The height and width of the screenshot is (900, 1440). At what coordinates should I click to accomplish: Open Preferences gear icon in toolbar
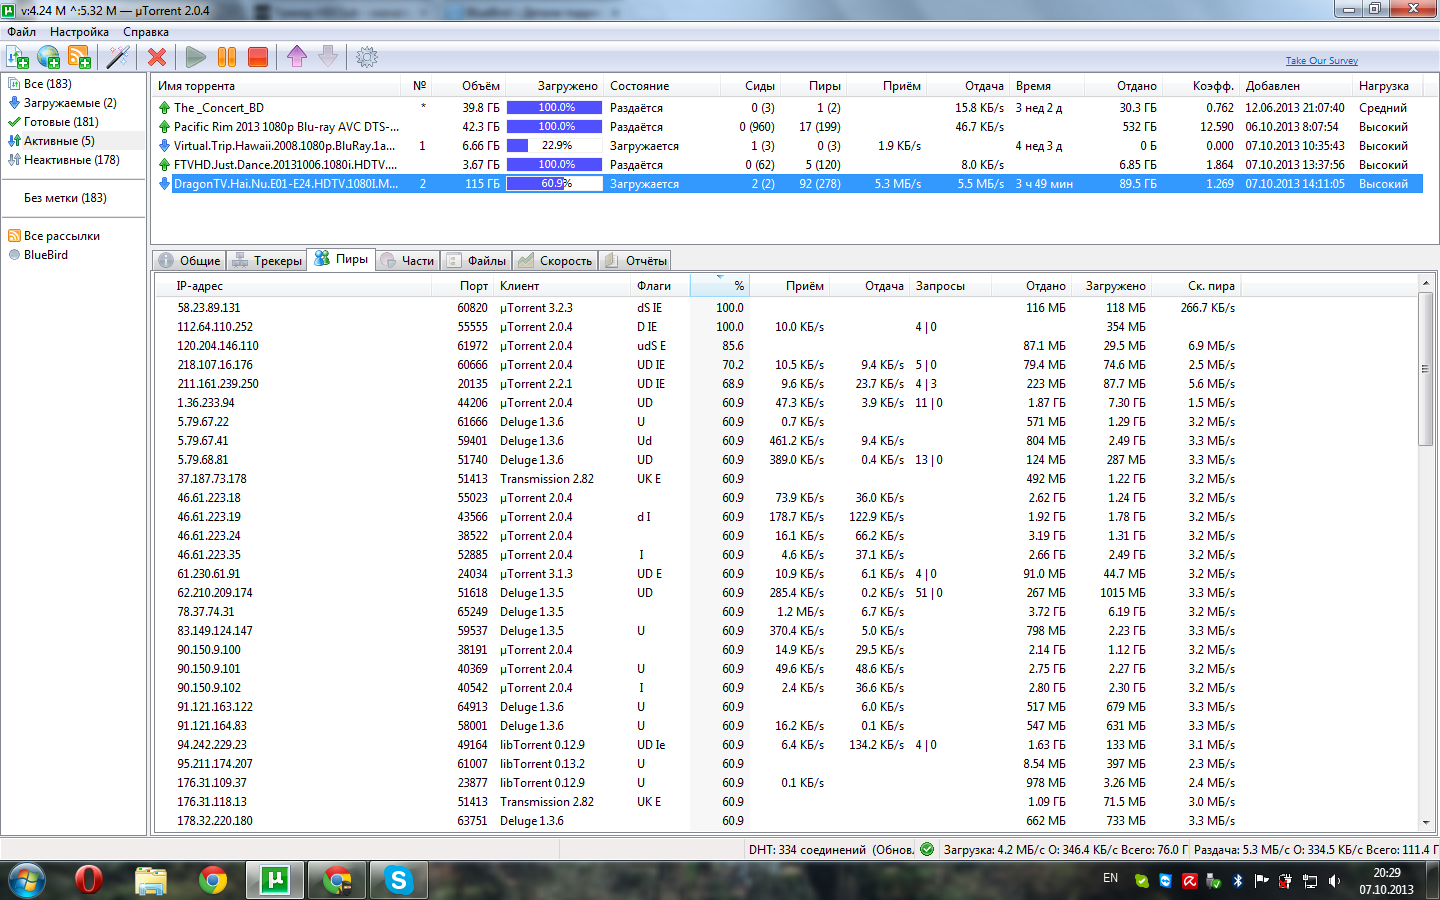pyautogui.click(x=367, y=57)
